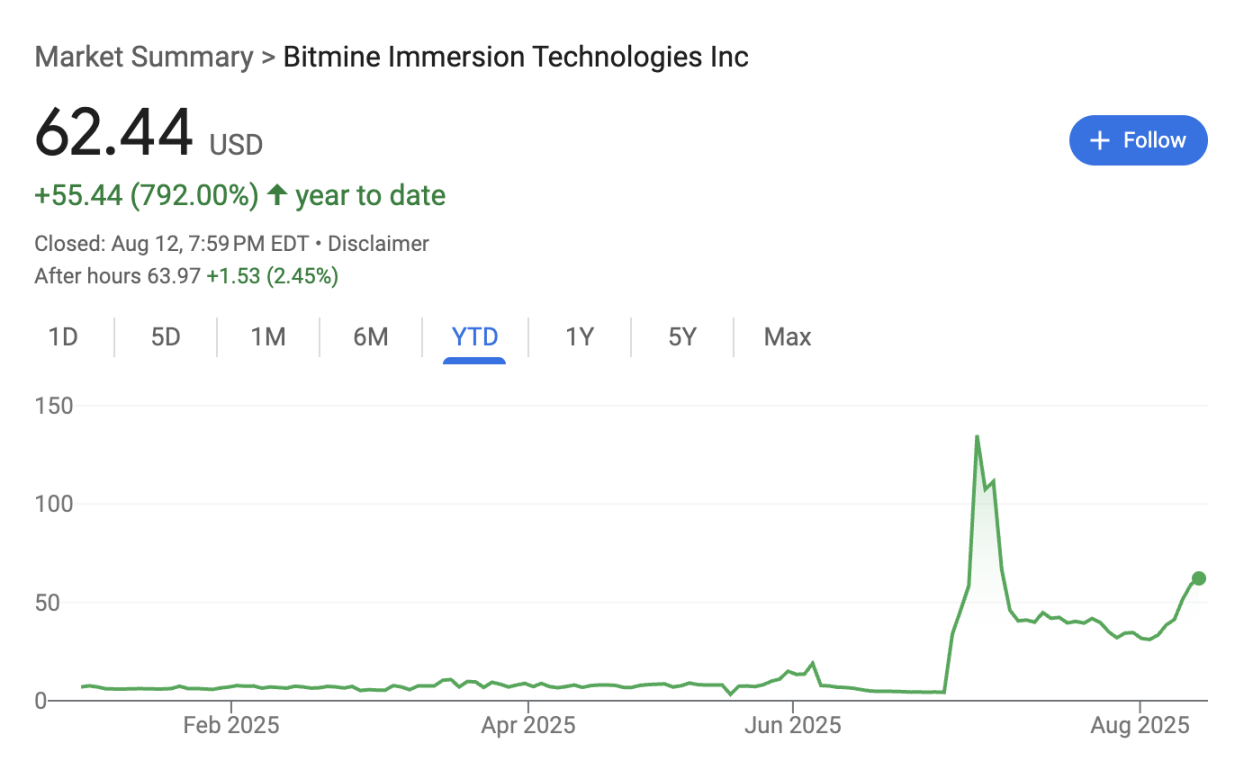Select the active YTD tab
This screenshot has height=770, width=1244.
(x=475, y=337)
